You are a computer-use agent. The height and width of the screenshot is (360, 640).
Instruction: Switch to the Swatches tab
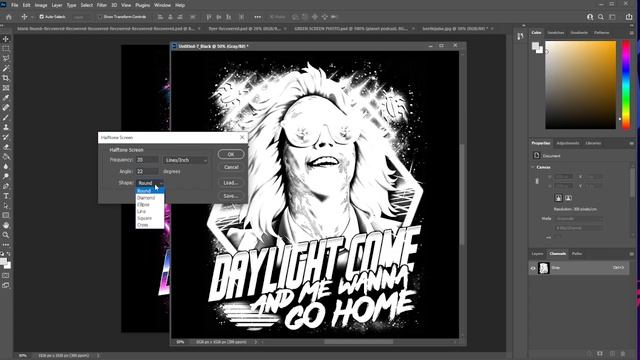[556, 33]
